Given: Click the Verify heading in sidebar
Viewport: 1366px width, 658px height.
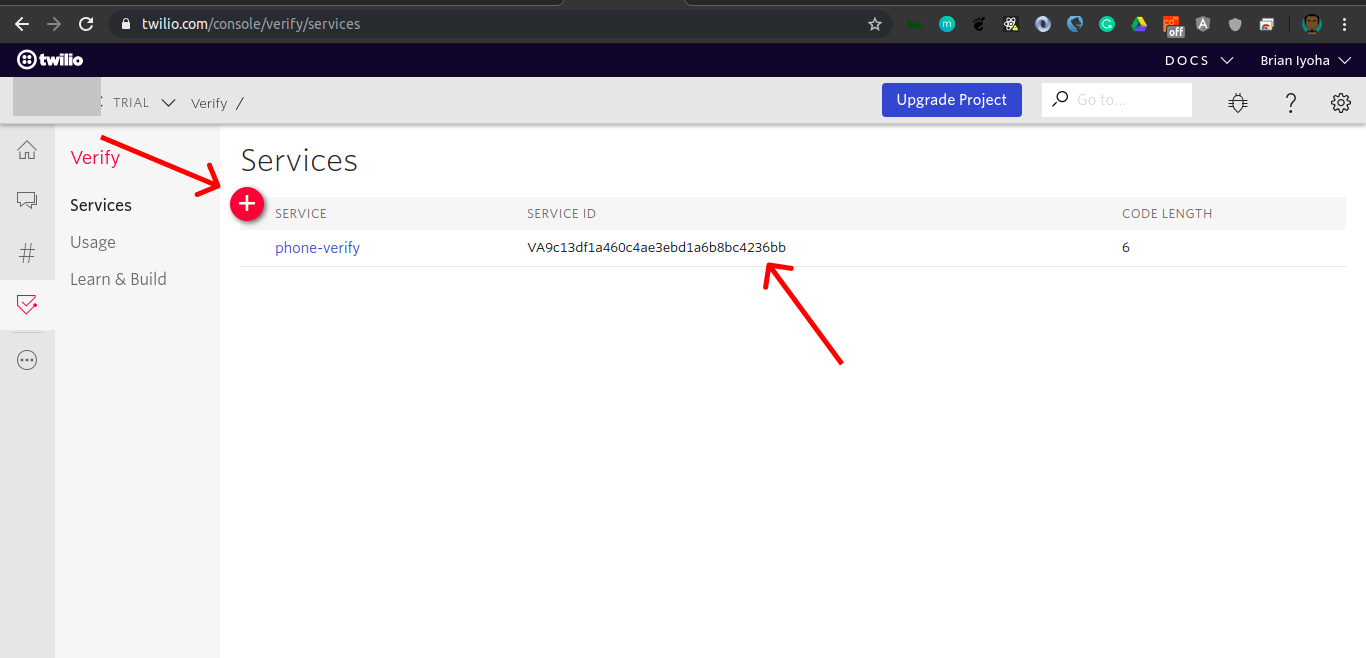Looking at the screenshot, I should 95,157.
